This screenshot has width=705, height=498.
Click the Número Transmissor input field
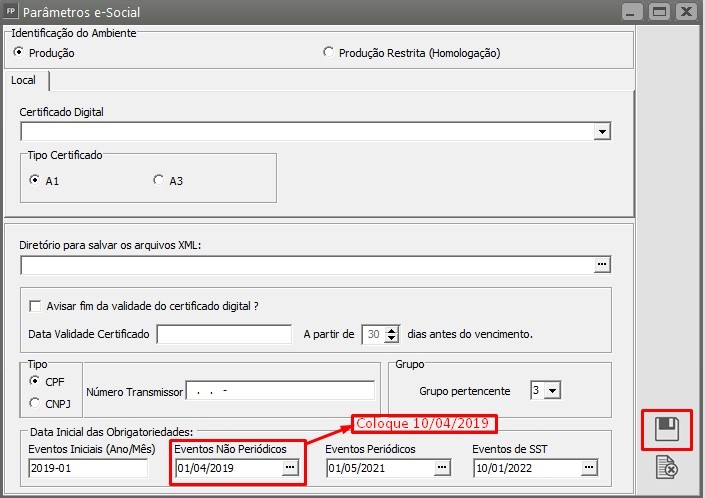[280, 391]
